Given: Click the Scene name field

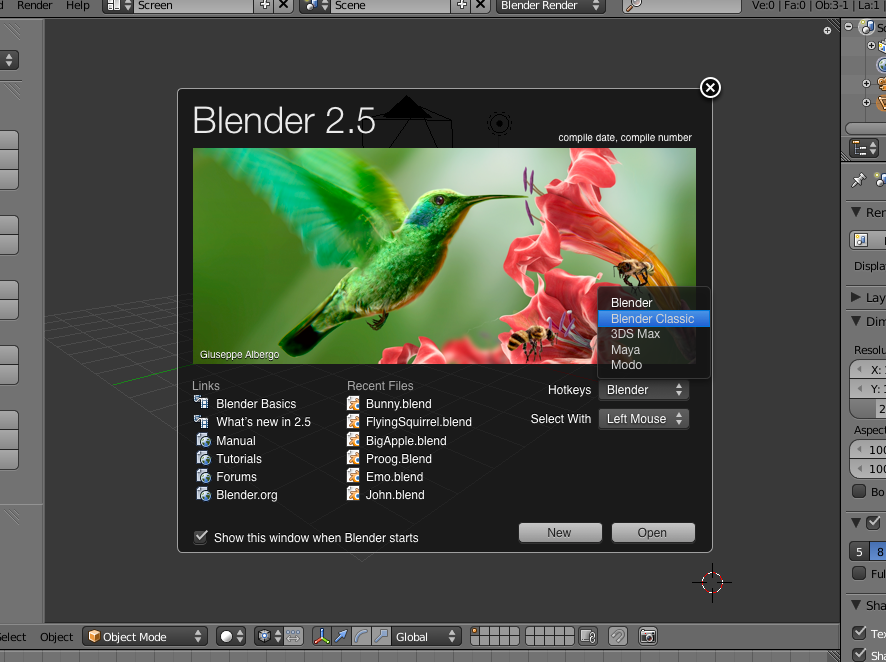Looking at the screenshot, I should [x=391, y=6].
